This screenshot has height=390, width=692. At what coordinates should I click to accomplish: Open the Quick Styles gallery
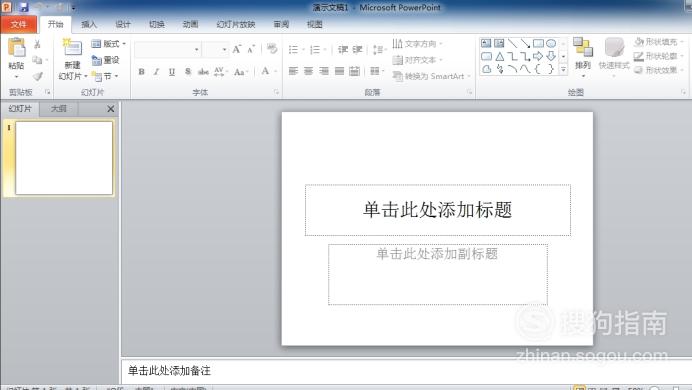[x=614, y=57]
